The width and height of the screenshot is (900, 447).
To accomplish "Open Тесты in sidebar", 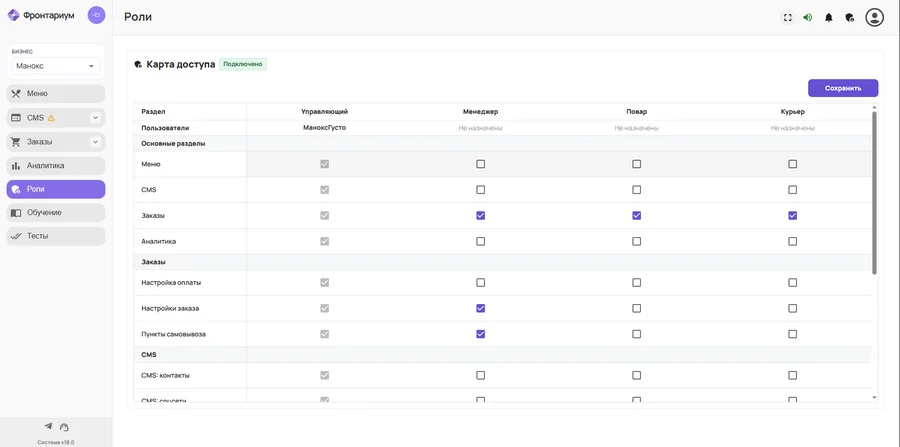I will tap(56, 236).
